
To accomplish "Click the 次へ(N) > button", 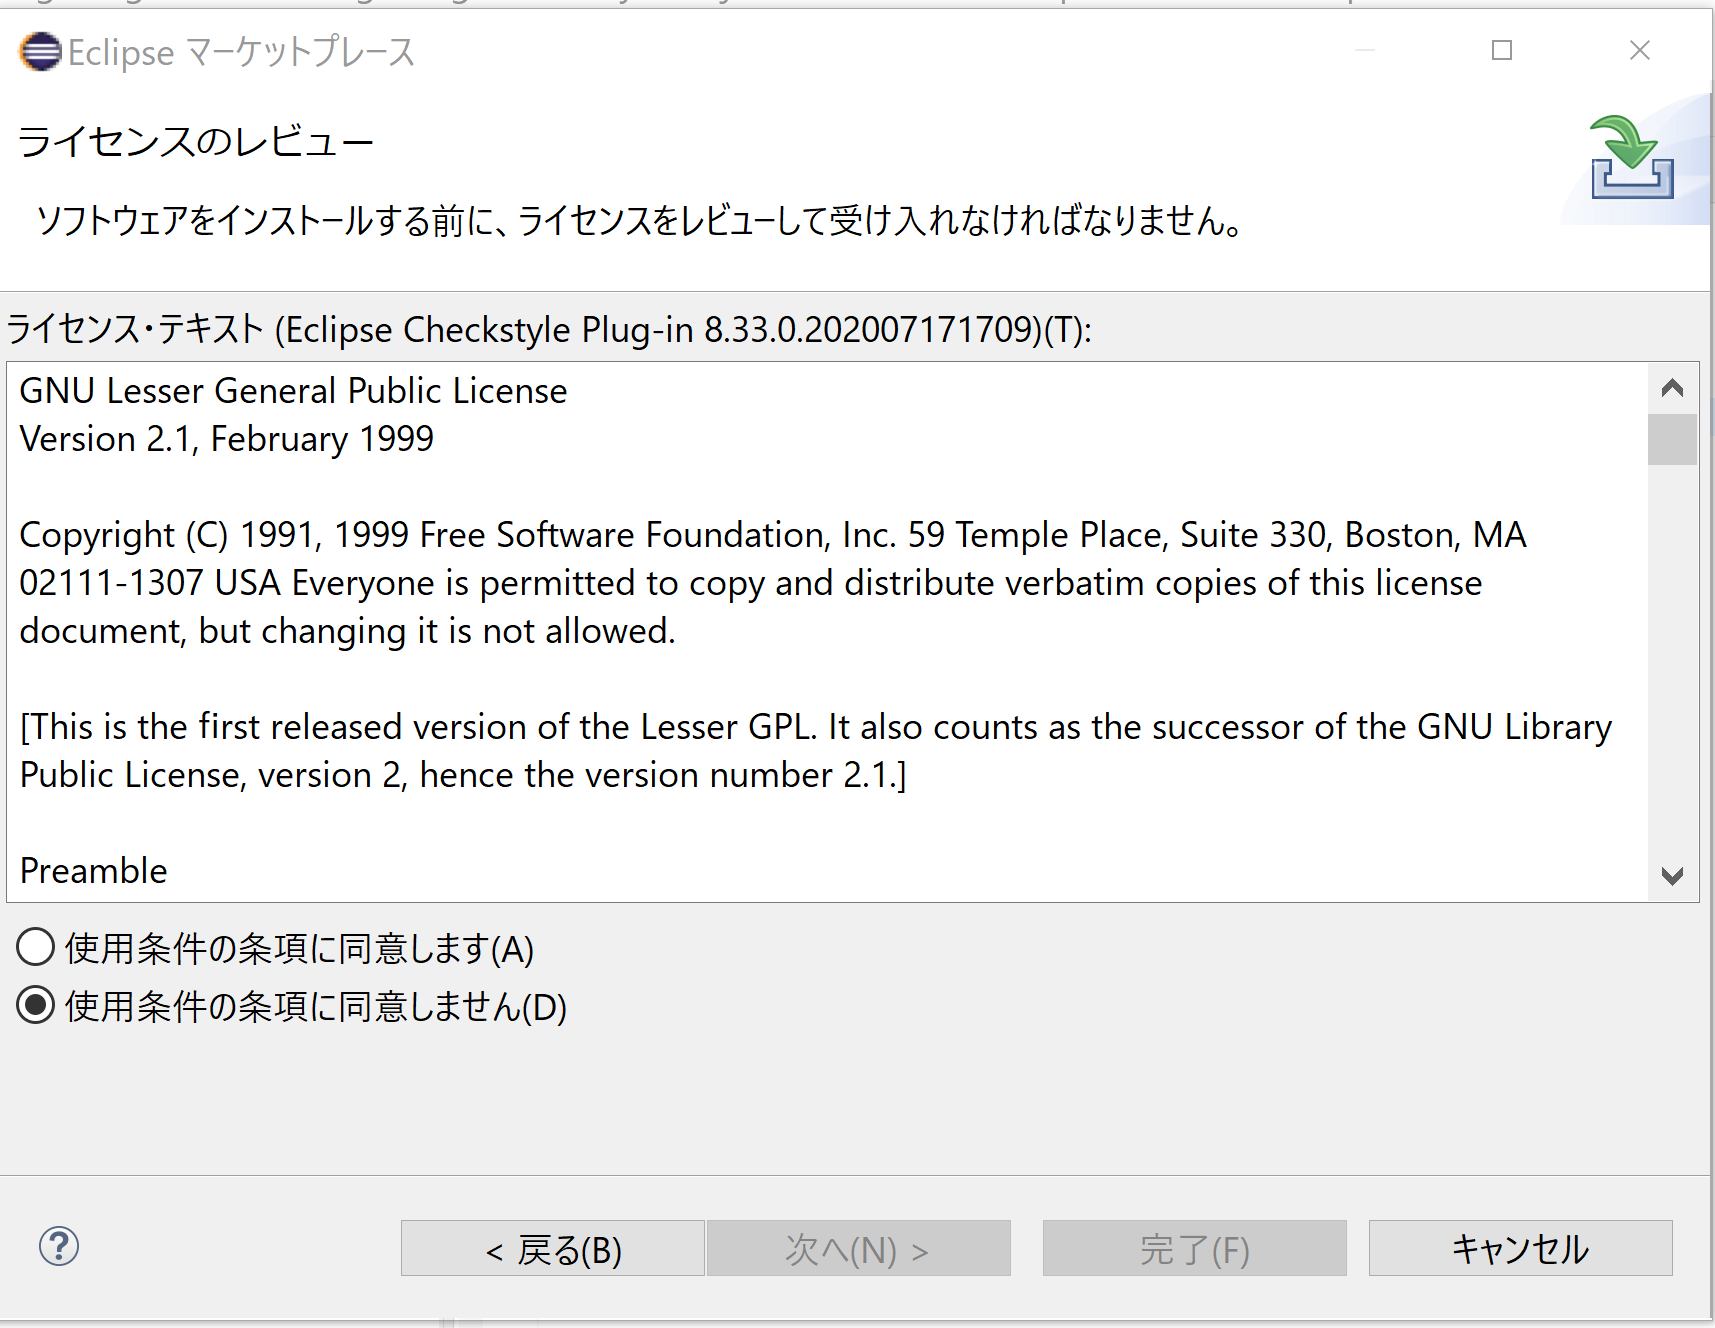I will click(x=858, y=1248).
